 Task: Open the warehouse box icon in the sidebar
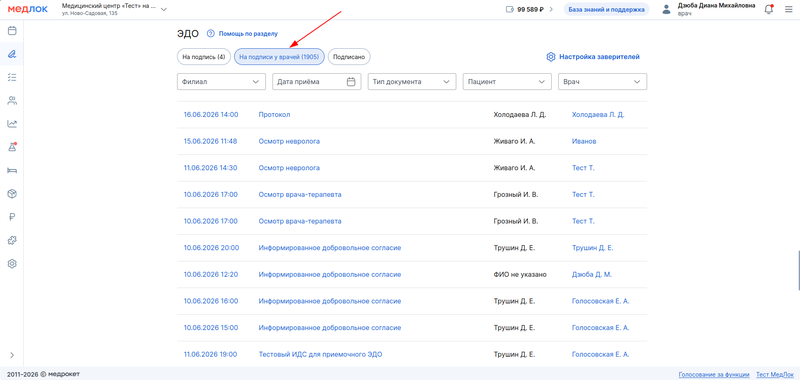(x=12, y=194)
